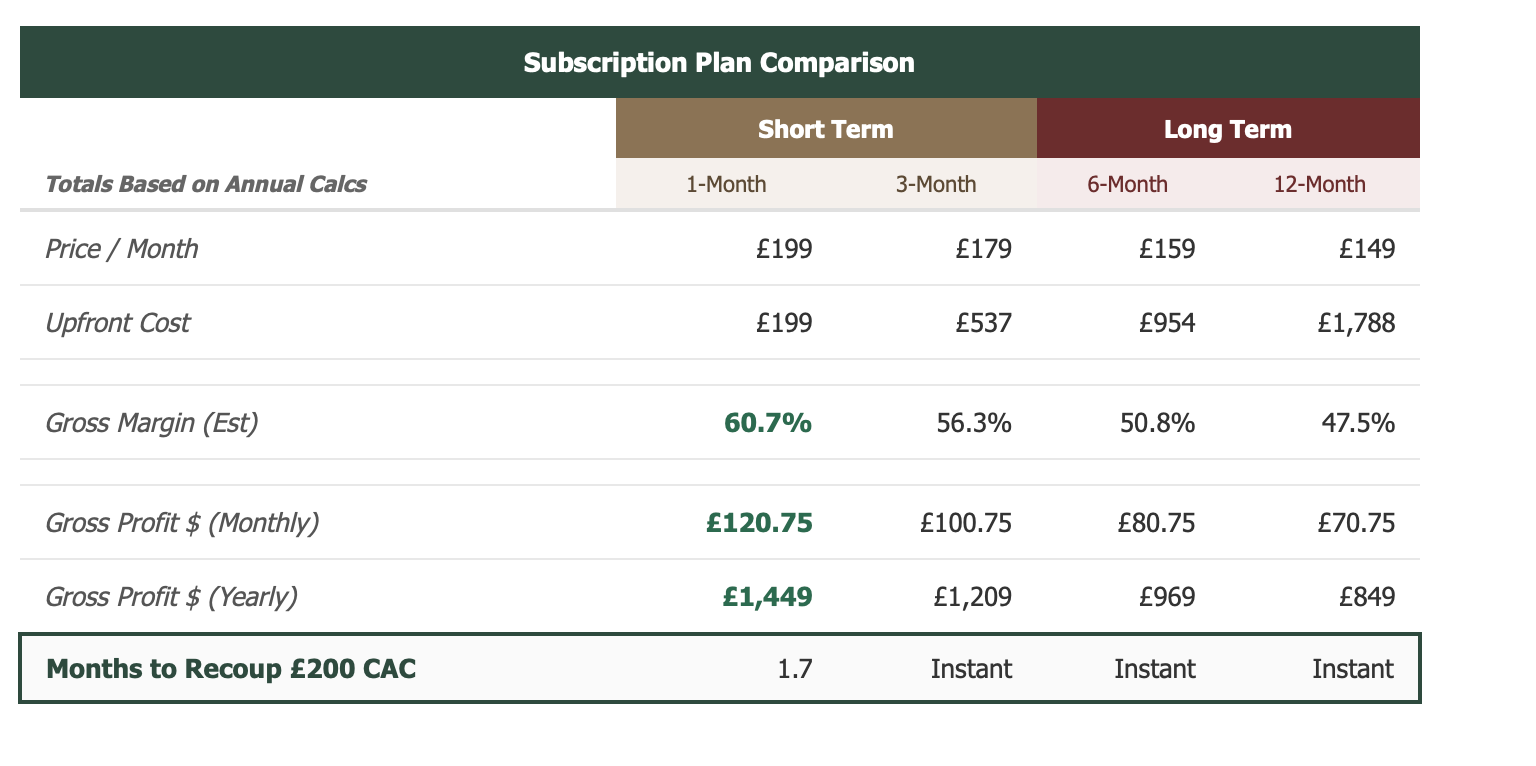
Task: Click the Price / Month row label
Action: coord(122,248)
